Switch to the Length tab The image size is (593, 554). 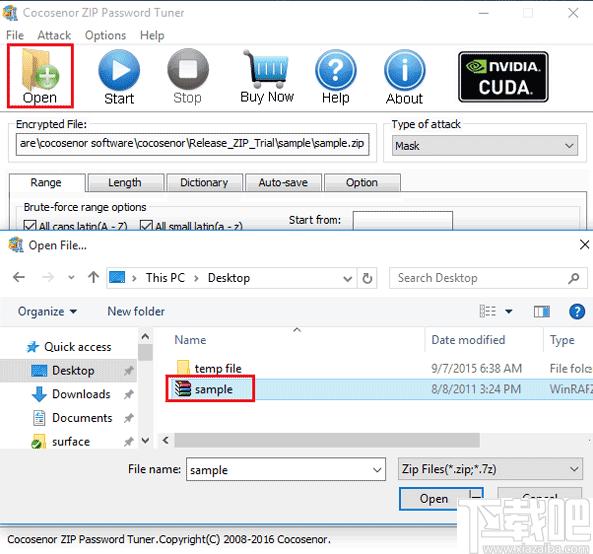point(125,183)
